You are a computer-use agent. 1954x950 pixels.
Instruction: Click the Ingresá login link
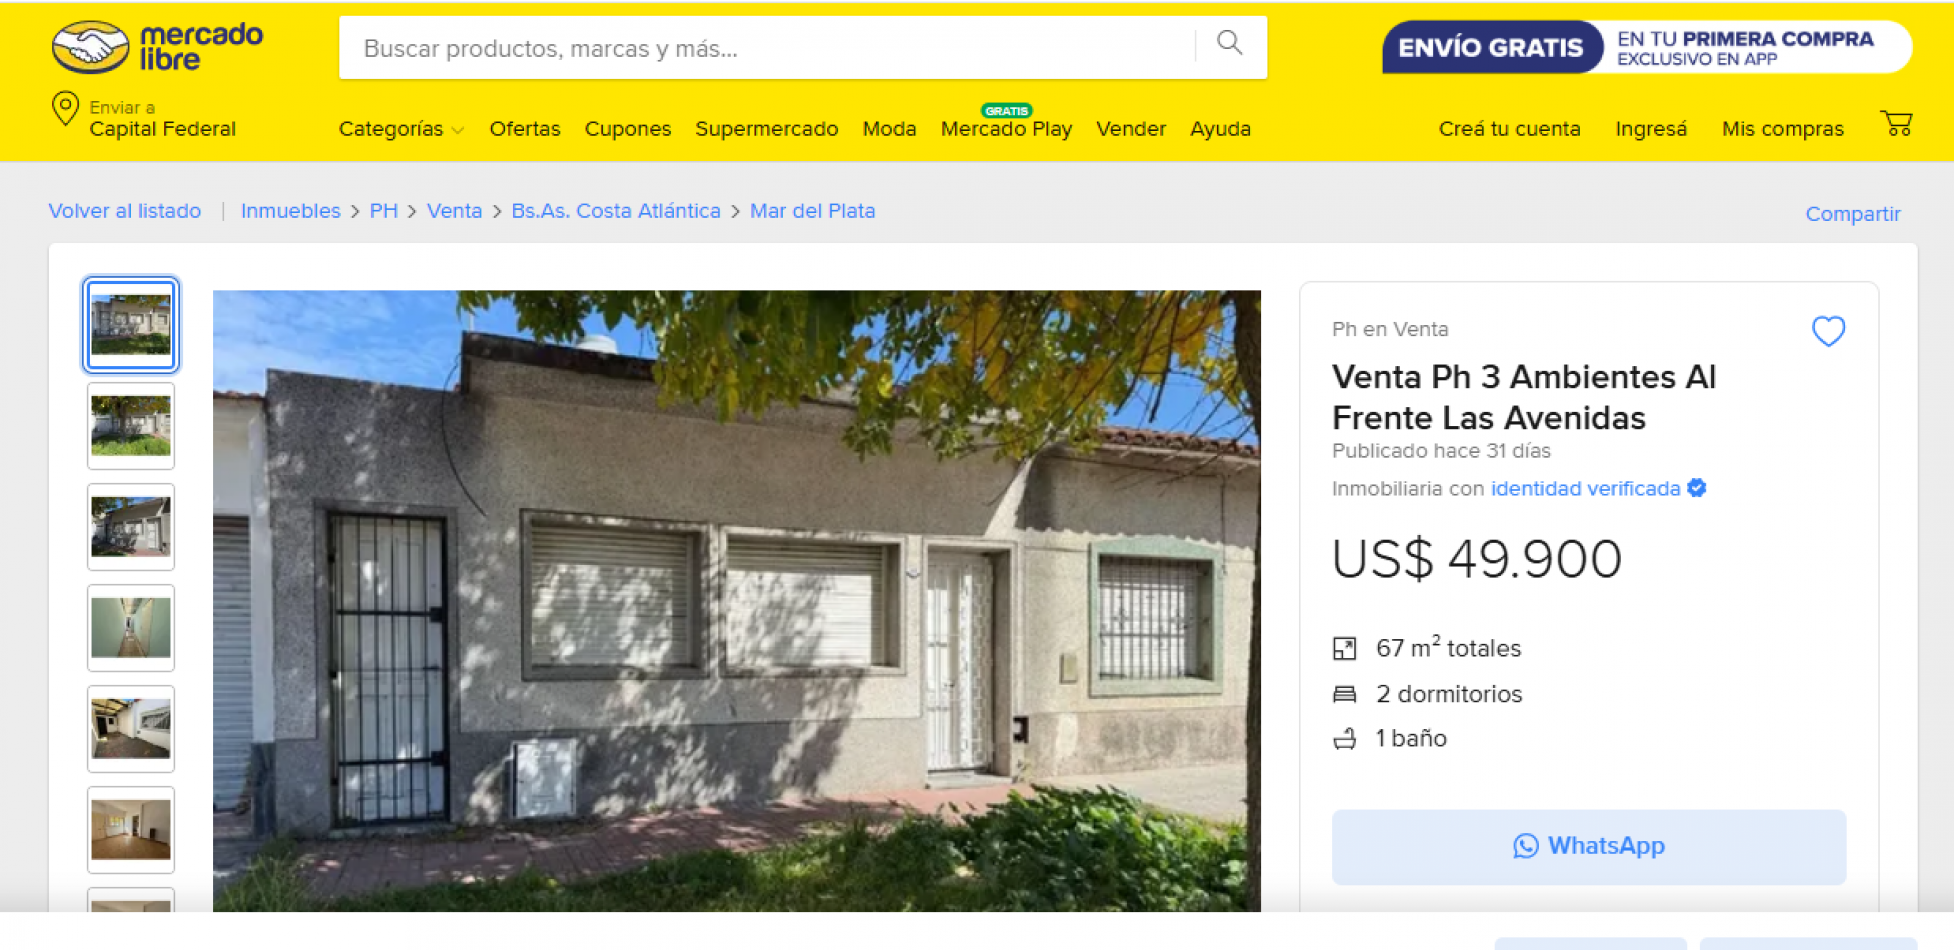(1651, 129)
